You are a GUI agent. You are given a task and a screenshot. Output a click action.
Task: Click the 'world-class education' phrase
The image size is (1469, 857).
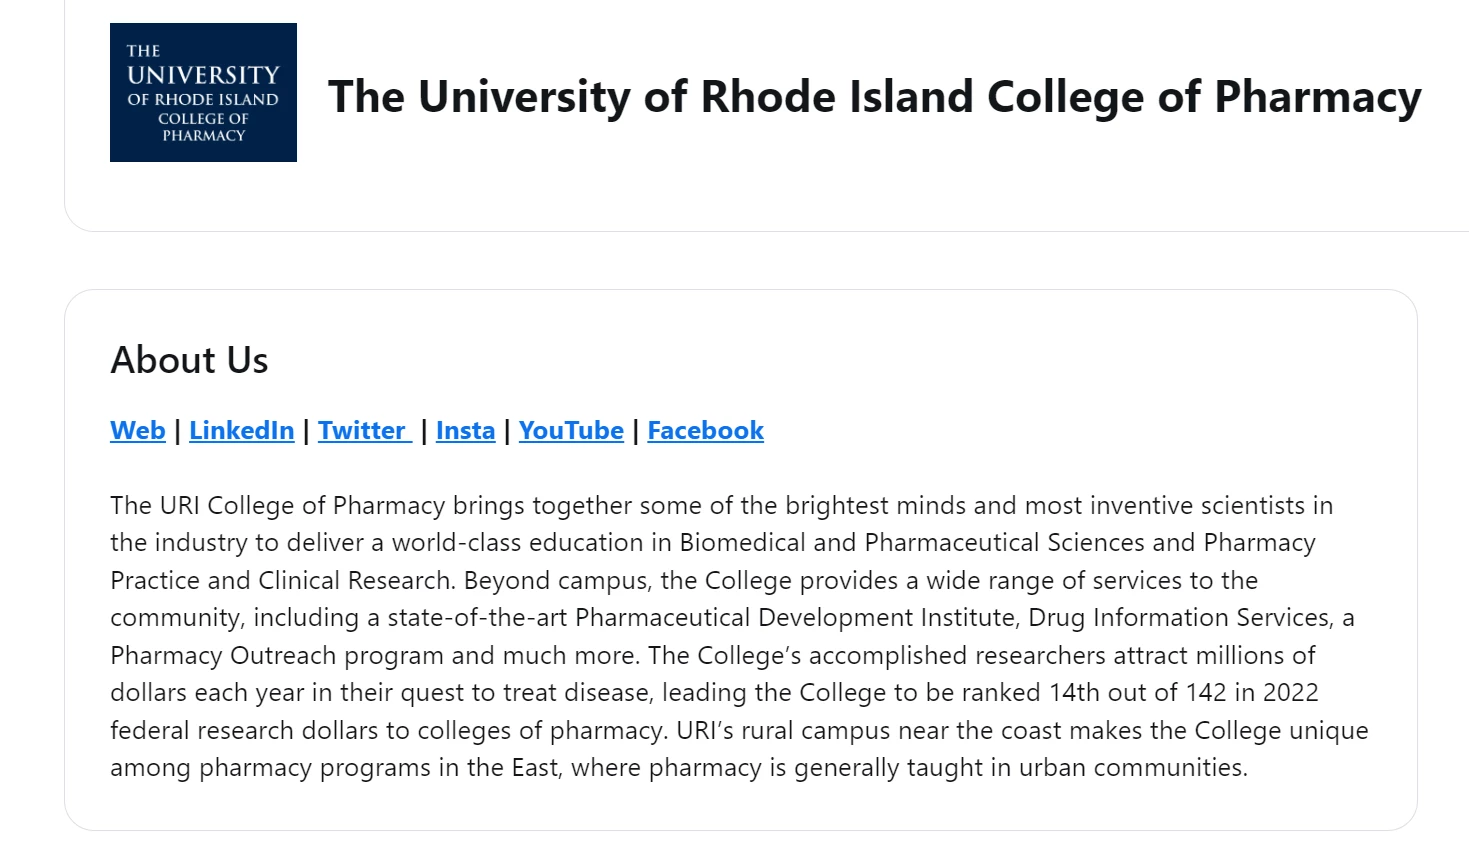pyautogui.click(x=517, y=542)
